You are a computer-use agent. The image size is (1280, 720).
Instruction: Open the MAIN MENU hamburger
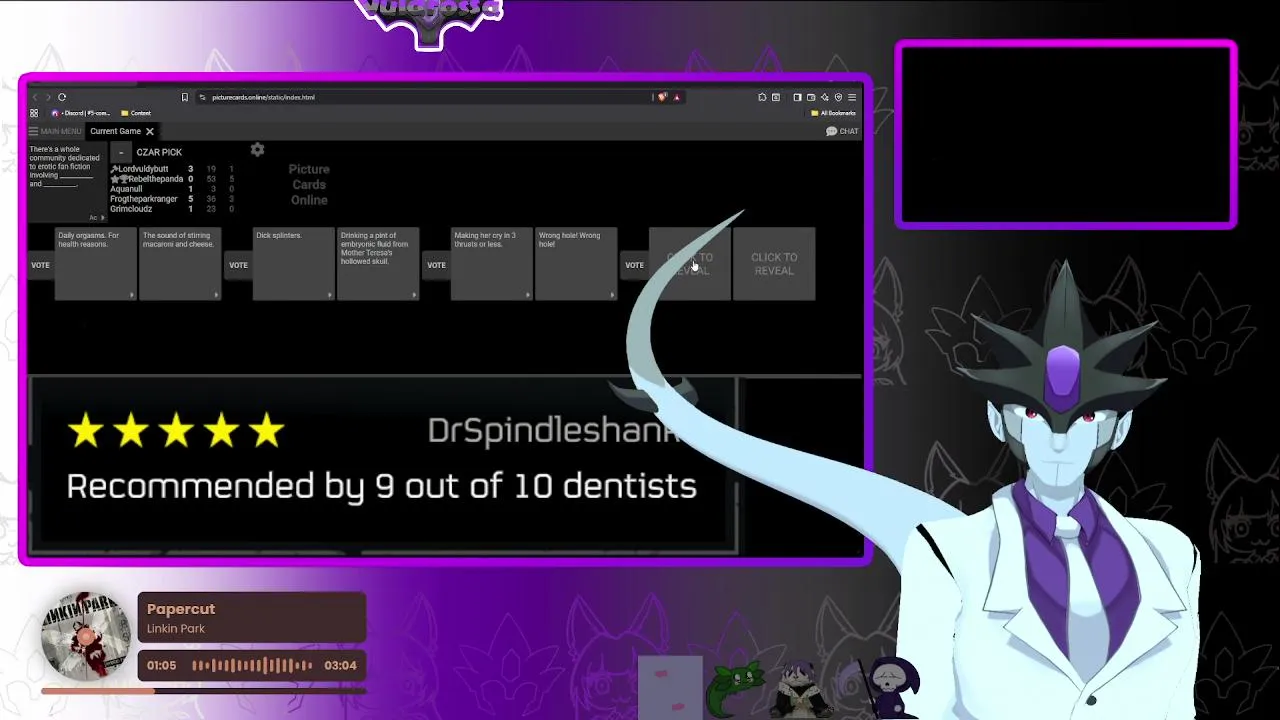click(x=55, y=131)
